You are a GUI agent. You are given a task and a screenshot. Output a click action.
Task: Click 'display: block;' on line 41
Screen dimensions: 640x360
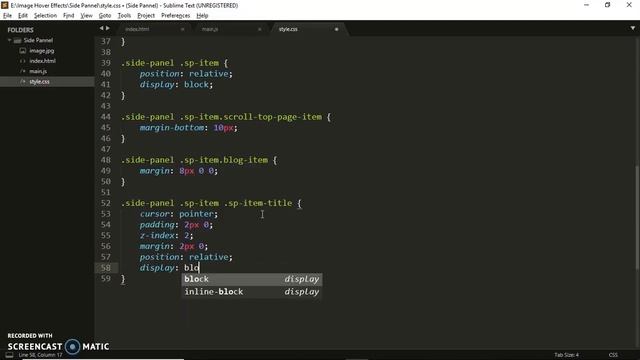coord(176,84)
